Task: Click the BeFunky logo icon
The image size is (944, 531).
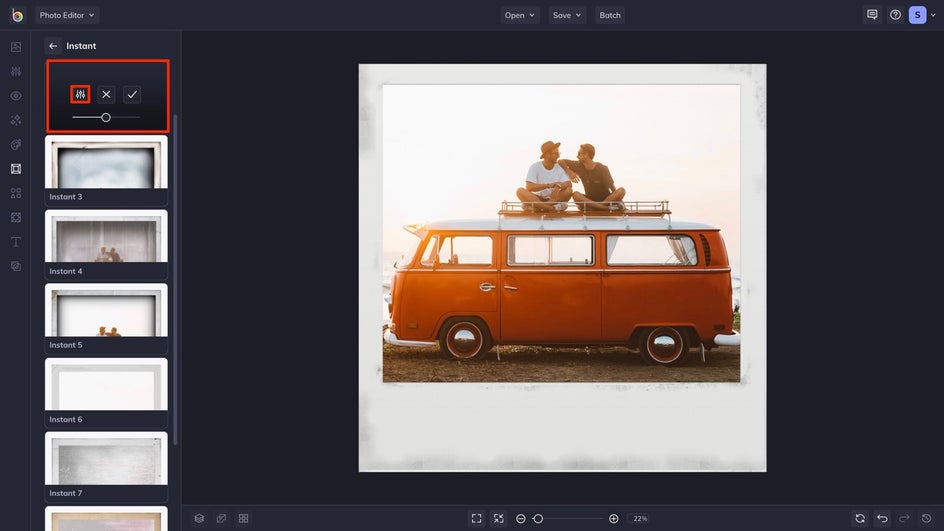Action: coord(17,15)
